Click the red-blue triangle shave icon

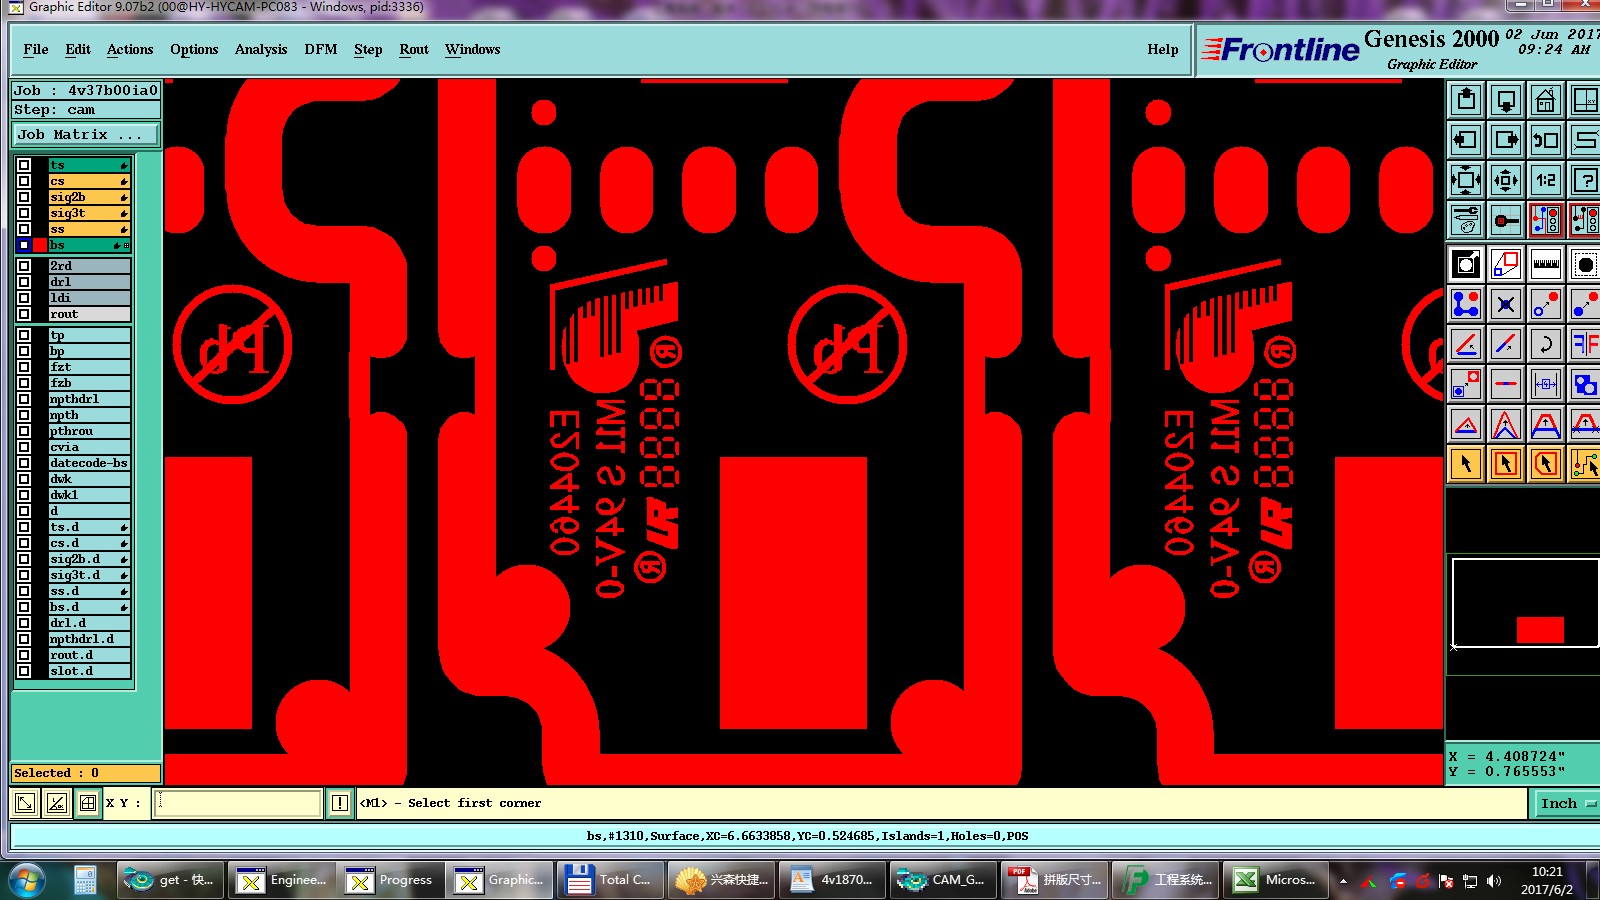1466,424
